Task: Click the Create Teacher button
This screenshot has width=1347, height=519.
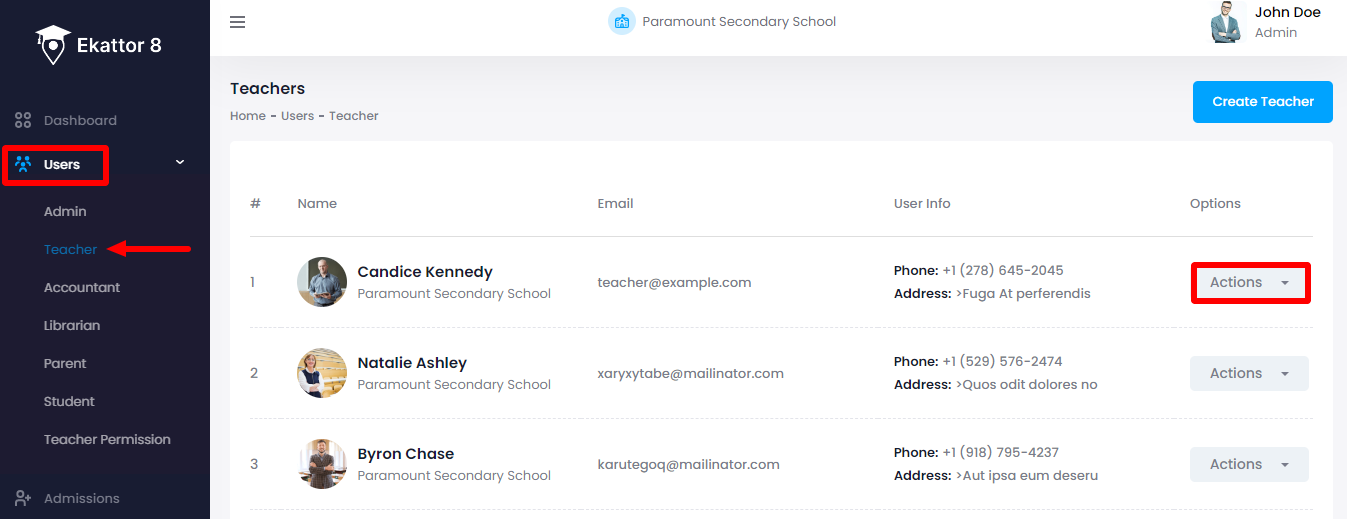Action: pos(1262,102)
